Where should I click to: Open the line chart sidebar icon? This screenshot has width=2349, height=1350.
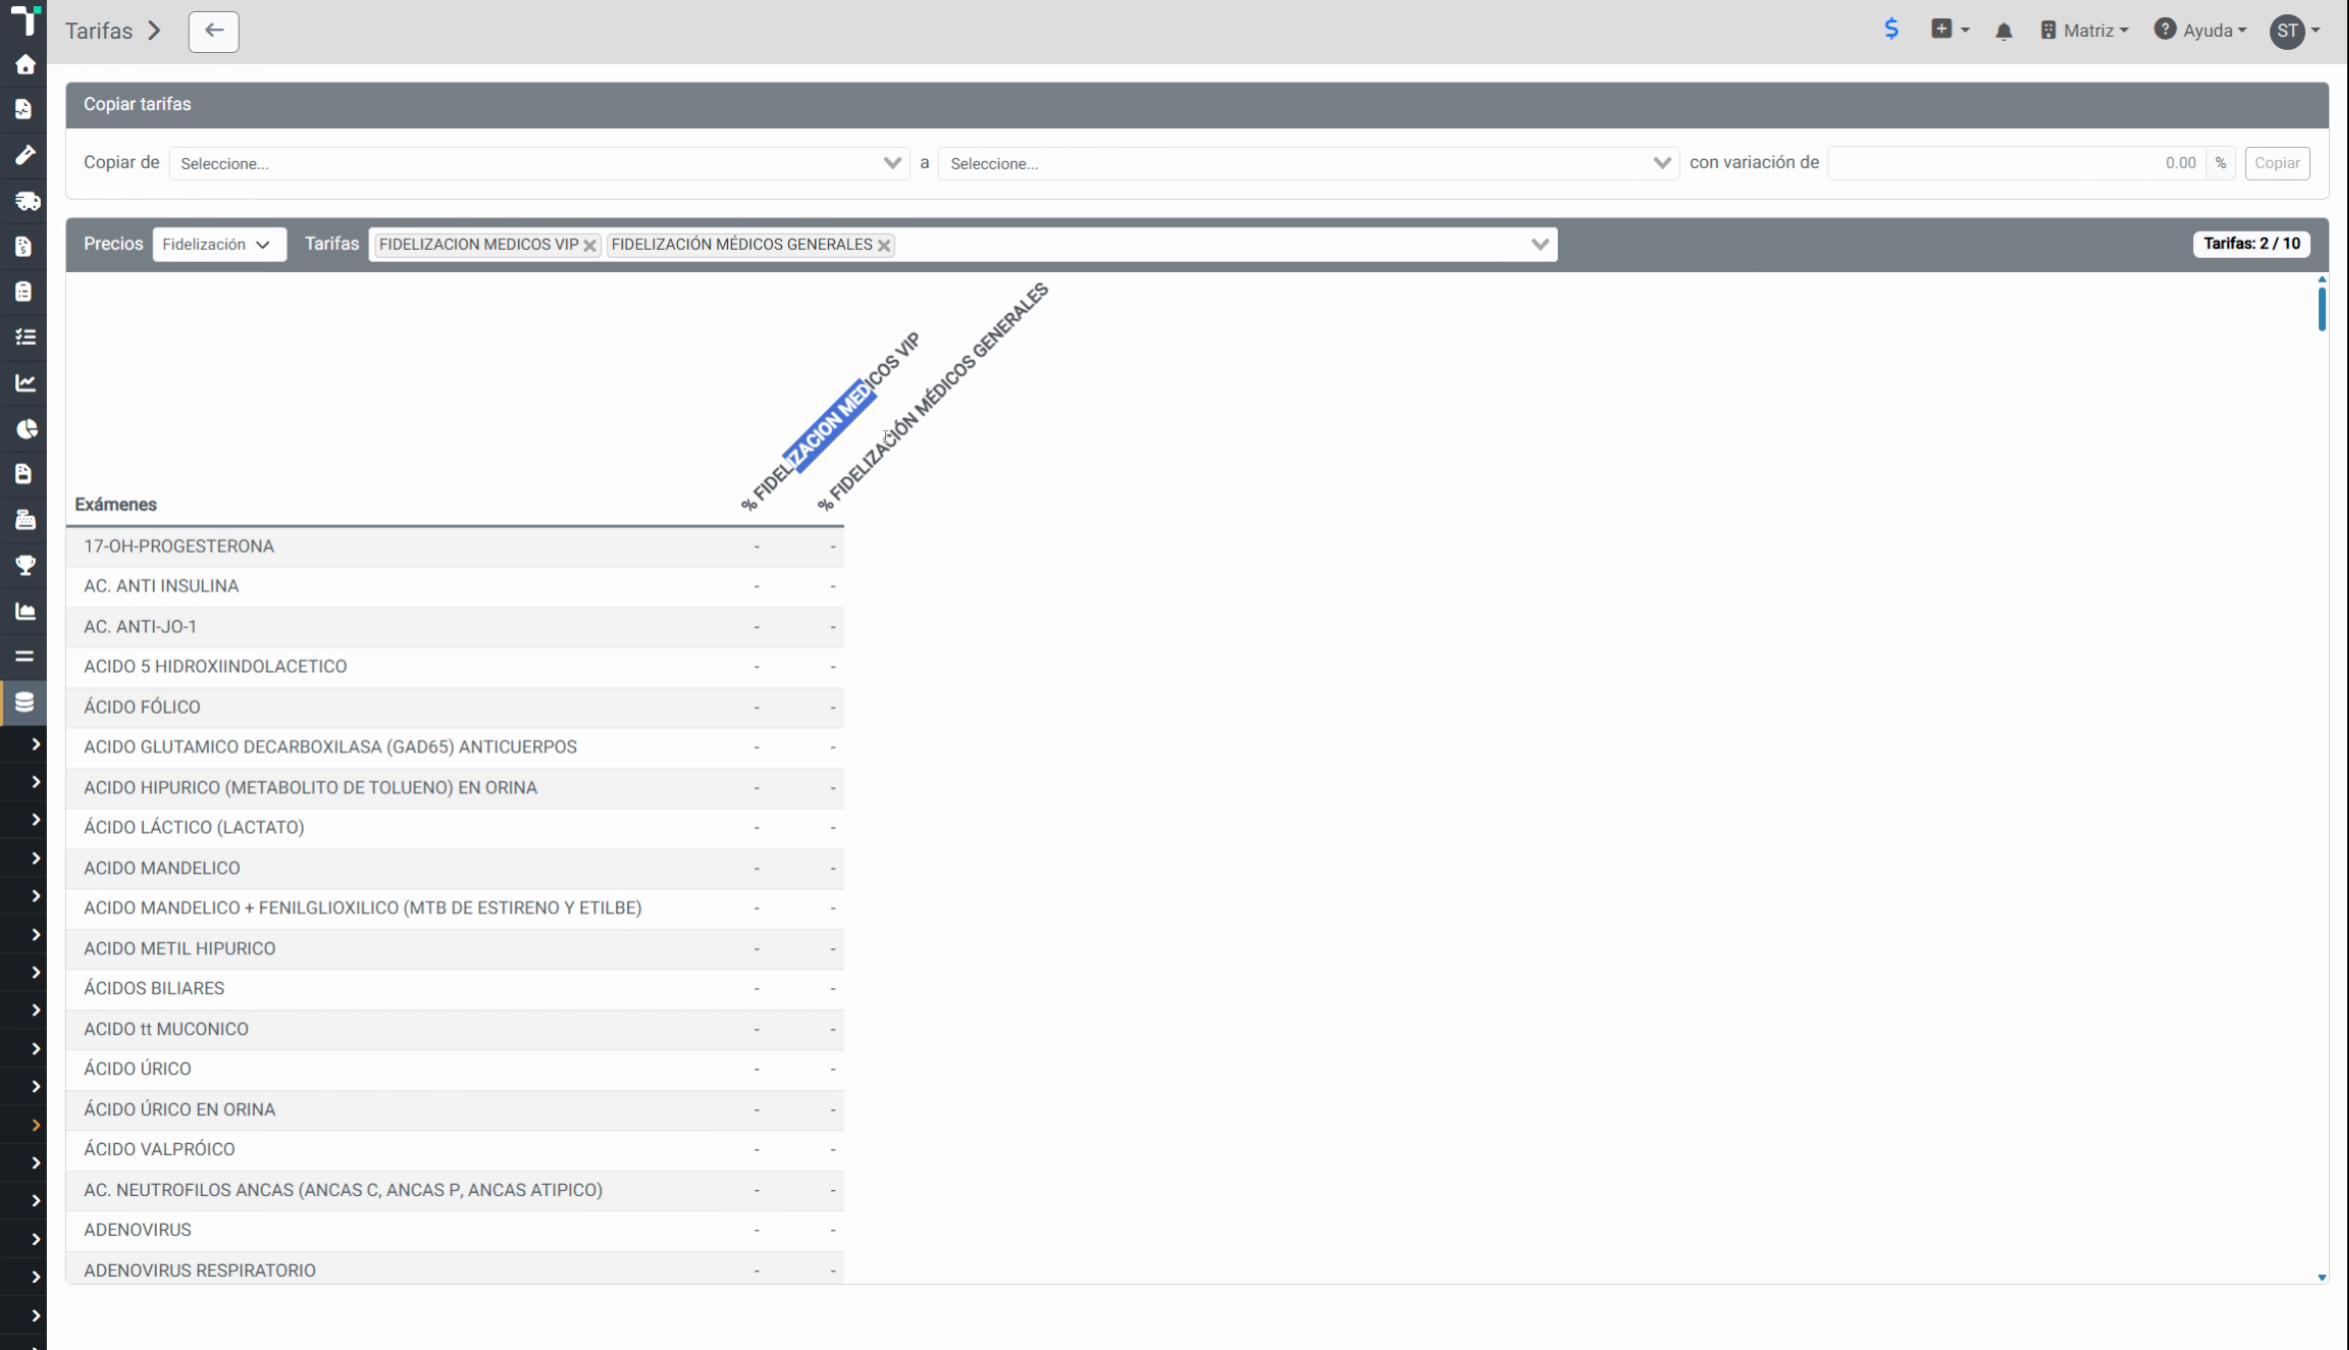(25, 383)
